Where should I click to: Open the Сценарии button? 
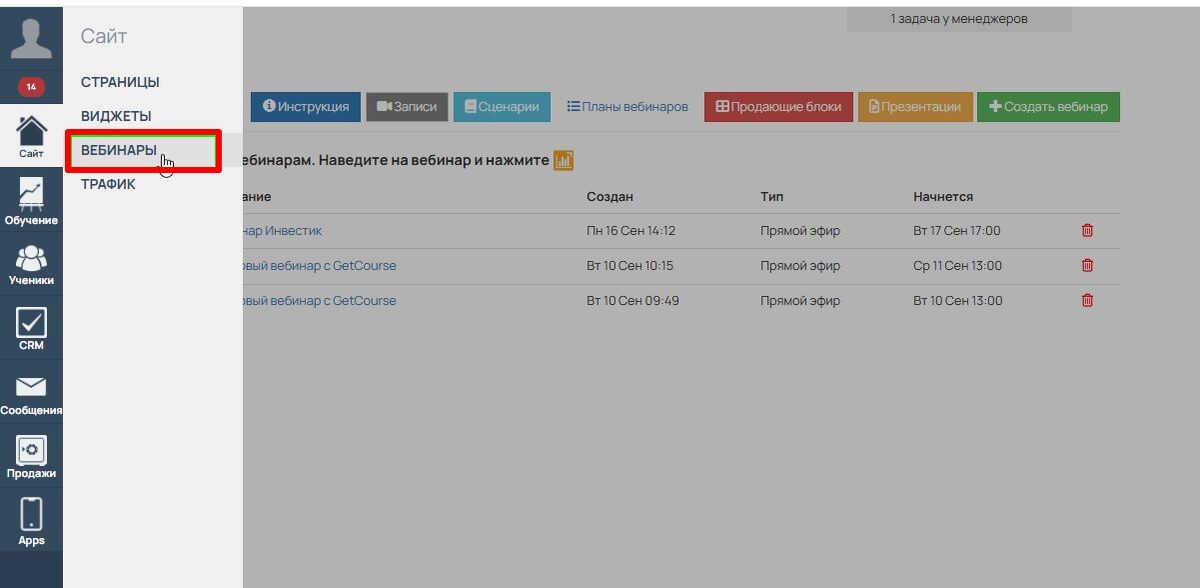click(502, 107)
